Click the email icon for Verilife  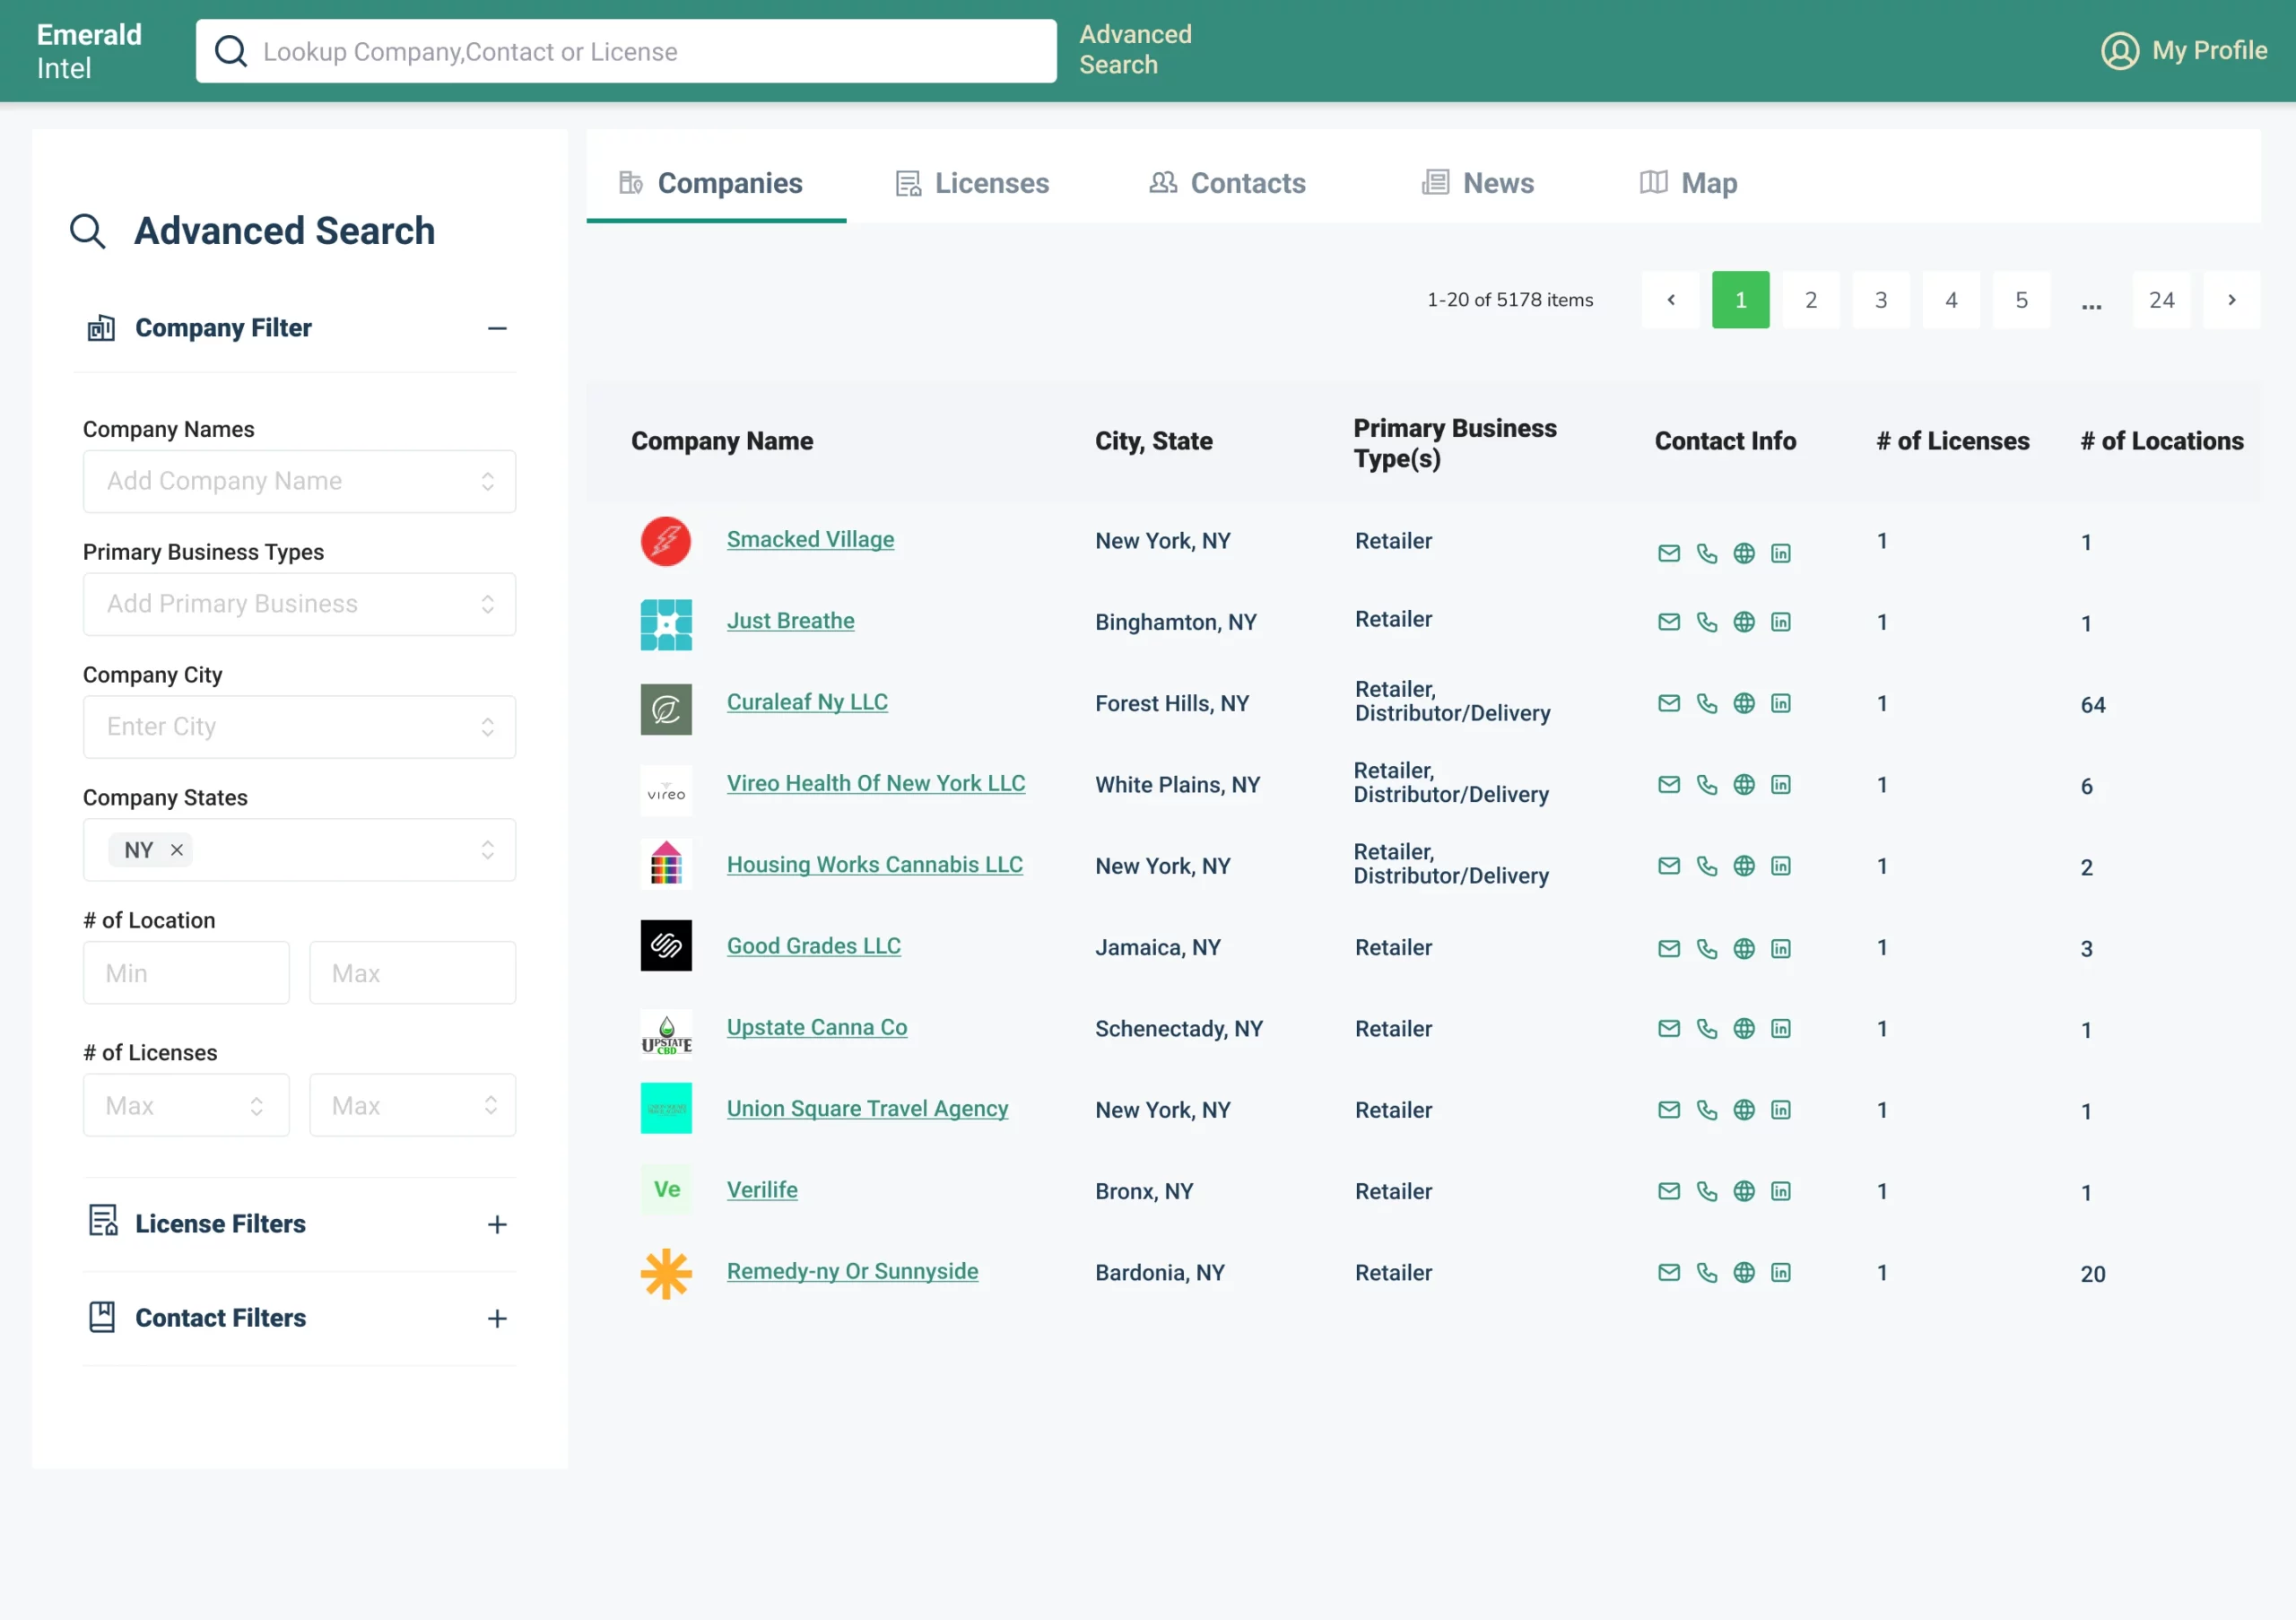pos(1669,1191)
